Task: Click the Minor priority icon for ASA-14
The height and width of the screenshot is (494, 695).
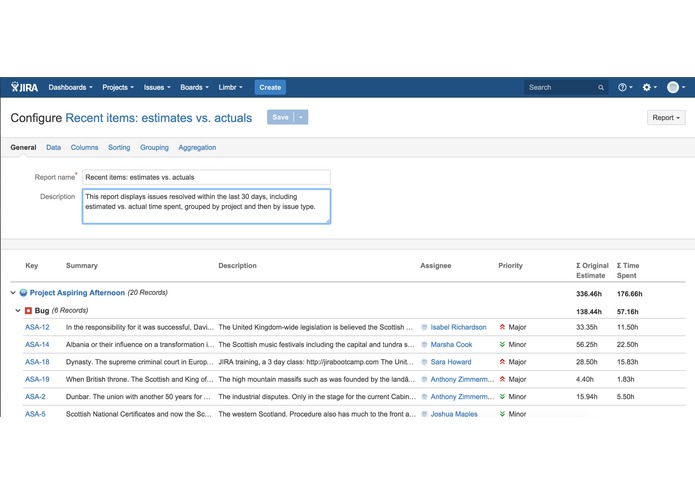Action: pyautogui.click(x=502, y=344)
